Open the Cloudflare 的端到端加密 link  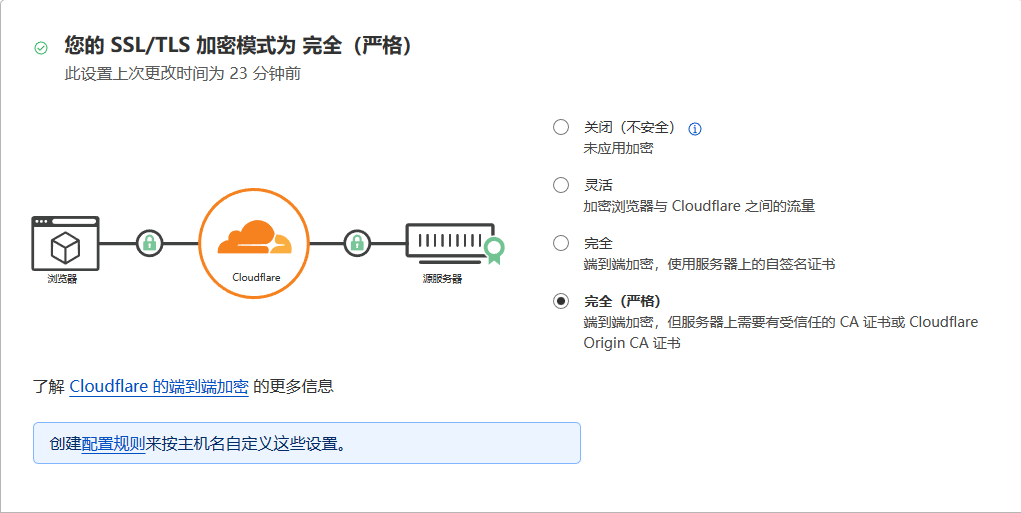pos(159,386)
